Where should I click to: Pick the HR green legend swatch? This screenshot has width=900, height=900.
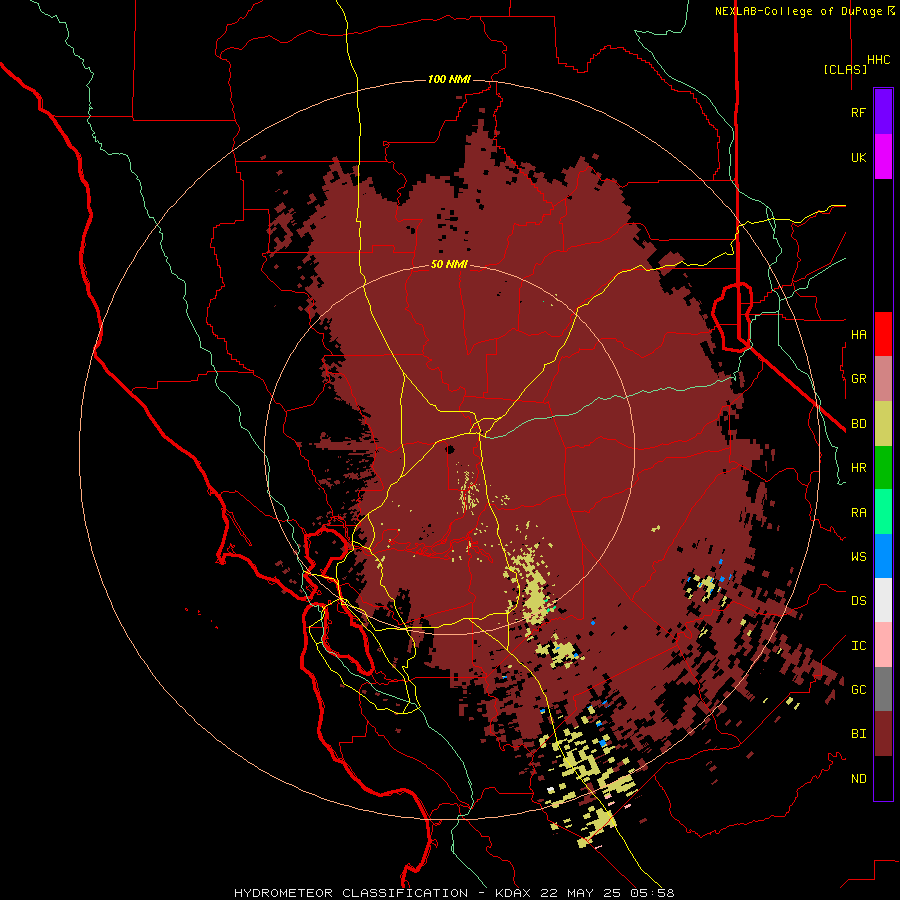(883, 468)
